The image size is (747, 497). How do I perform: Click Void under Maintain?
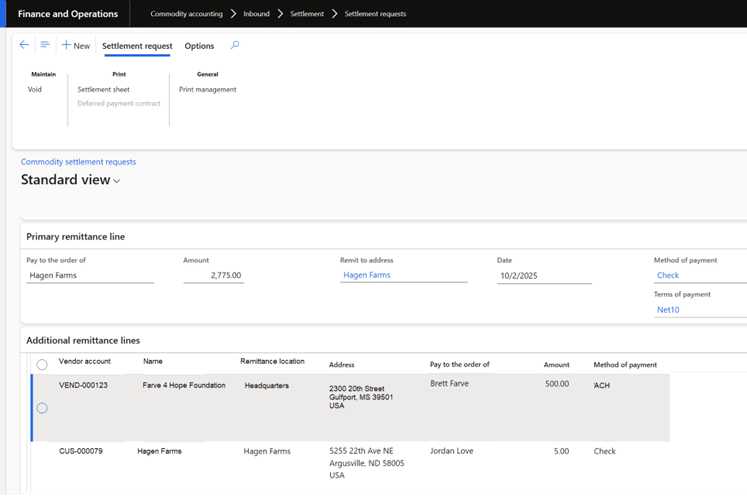click(x=35, y=90)
